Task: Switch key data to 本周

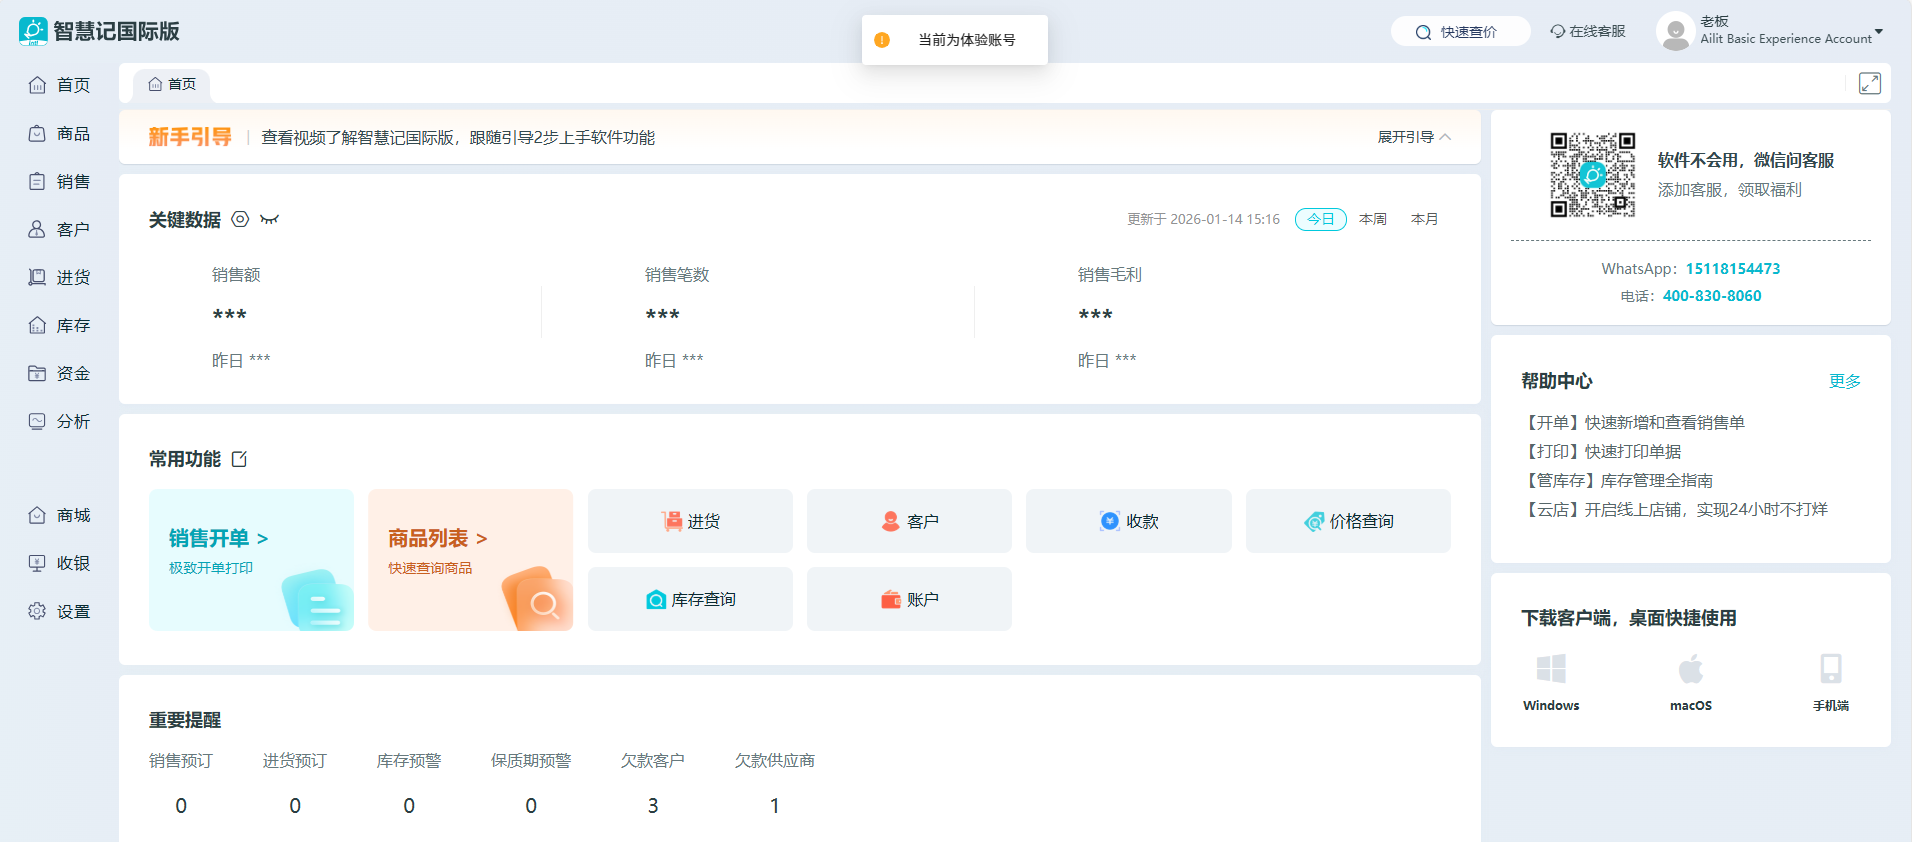Action: 1372,219
